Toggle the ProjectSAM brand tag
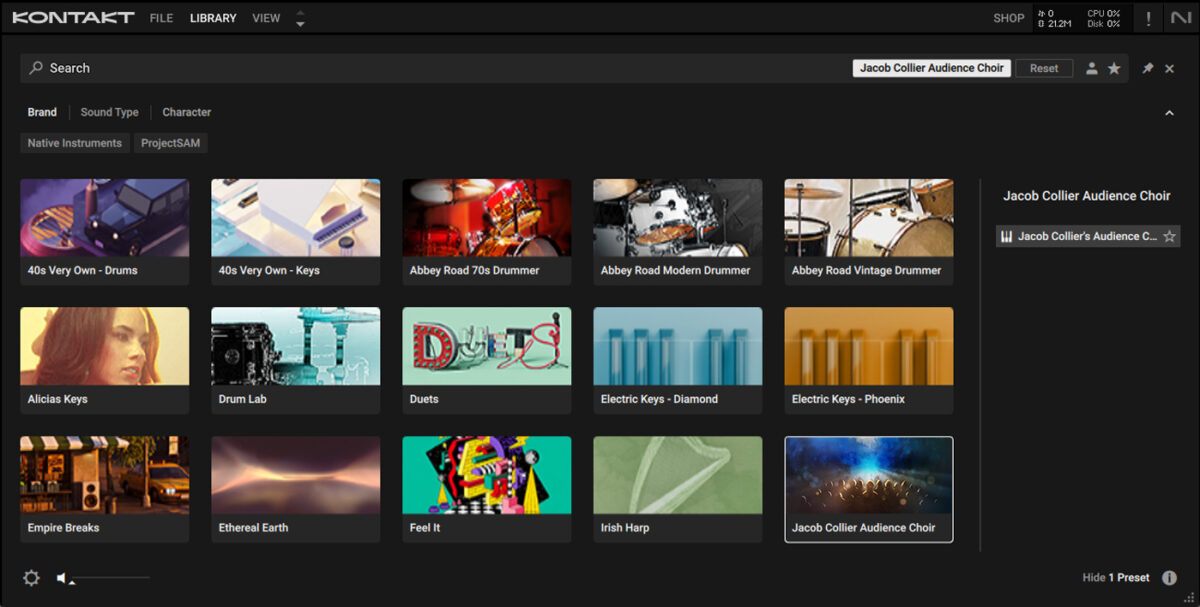The image size is (1200, 607). (x=171, y=143)
